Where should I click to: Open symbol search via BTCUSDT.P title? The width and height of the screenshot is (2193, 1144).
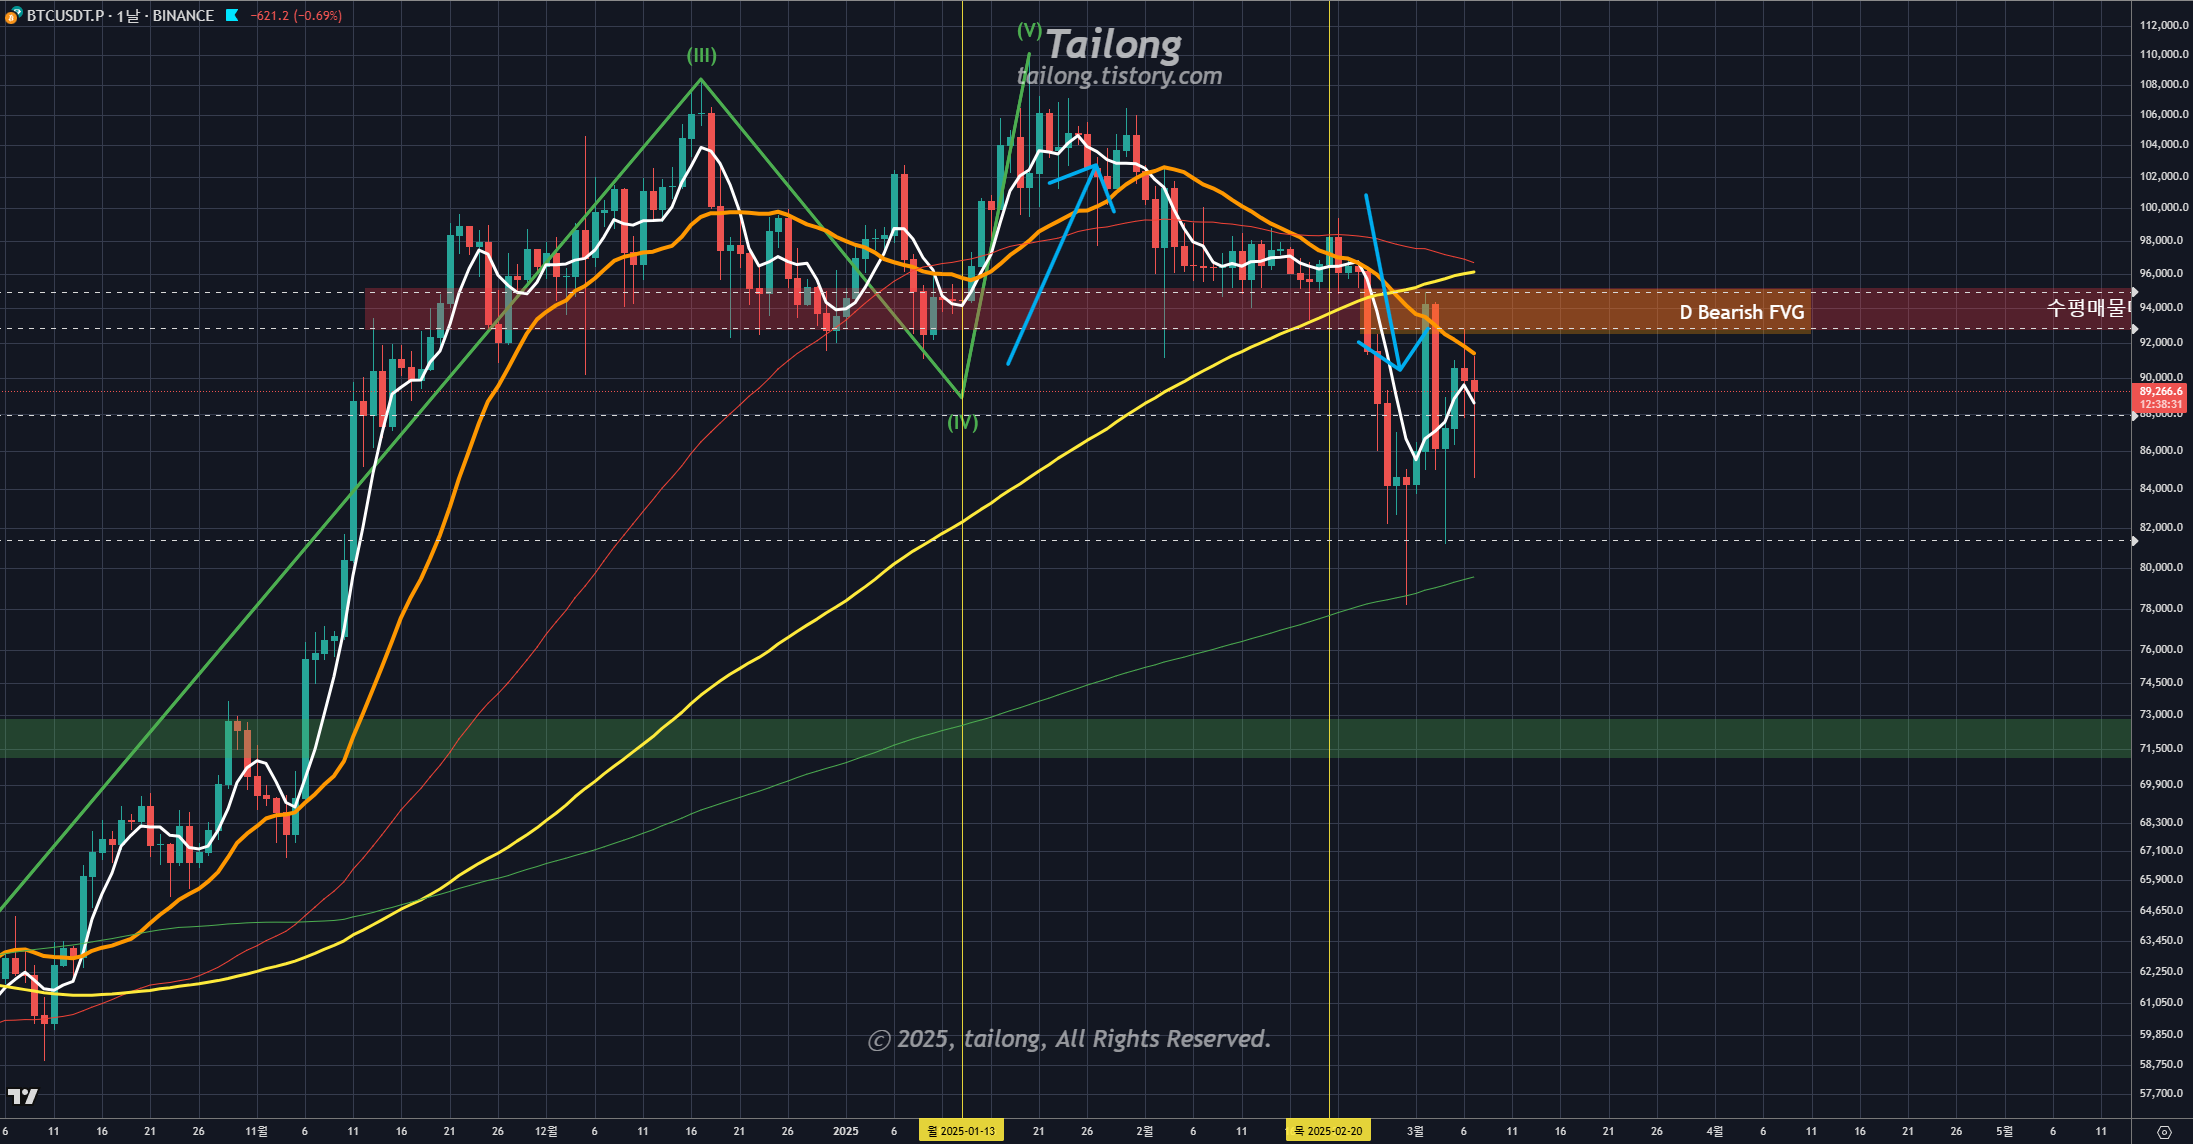[65, 16]
